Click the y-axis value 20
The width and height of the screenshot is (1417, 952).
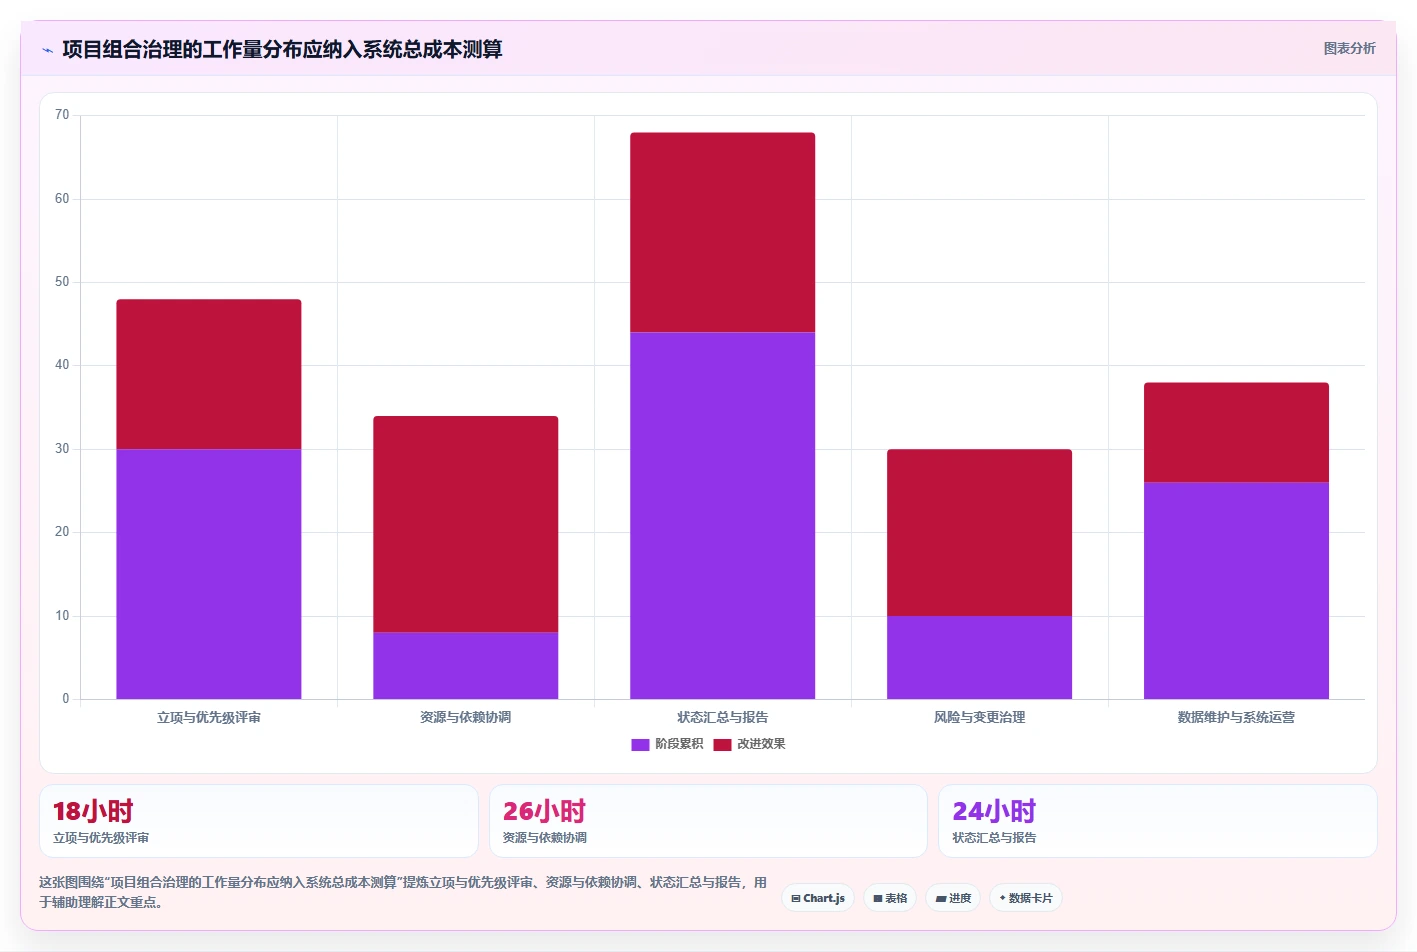[62, 532]
